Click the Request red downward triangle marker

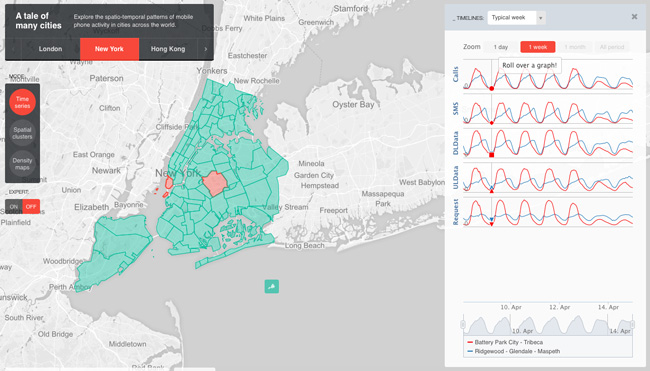coord(492,224)
